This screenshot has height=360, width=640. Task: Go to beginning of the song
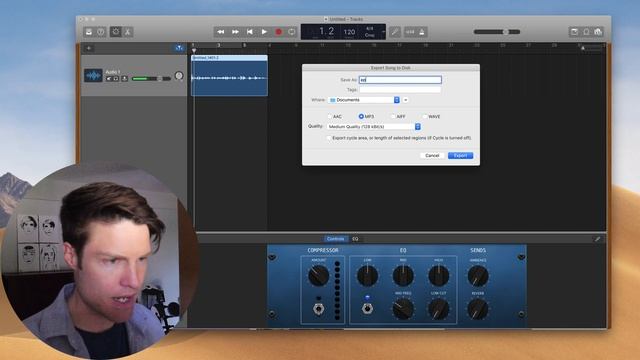click(250, 32)
